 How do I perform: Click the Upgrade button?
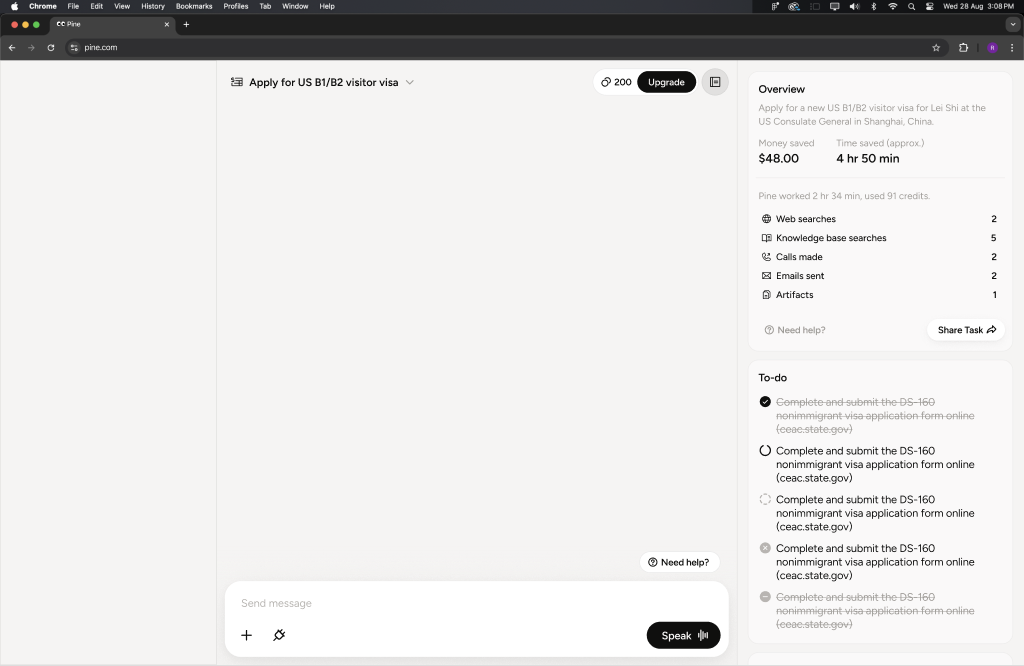pyautogui.click(x=666, y=82)
